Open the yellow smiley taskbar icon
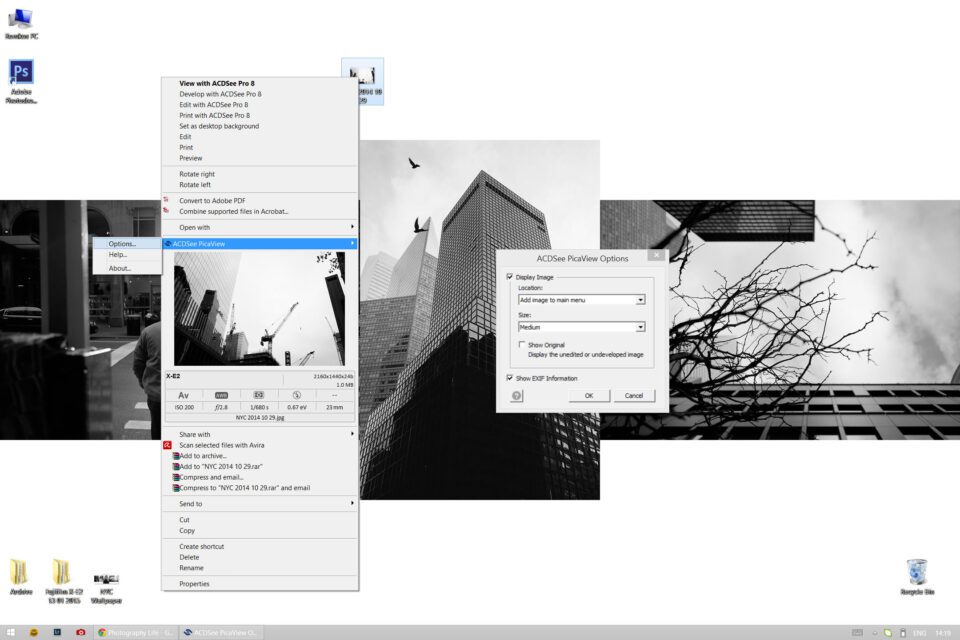The width and height of the screenshot is (960, 640). (34, 633)
